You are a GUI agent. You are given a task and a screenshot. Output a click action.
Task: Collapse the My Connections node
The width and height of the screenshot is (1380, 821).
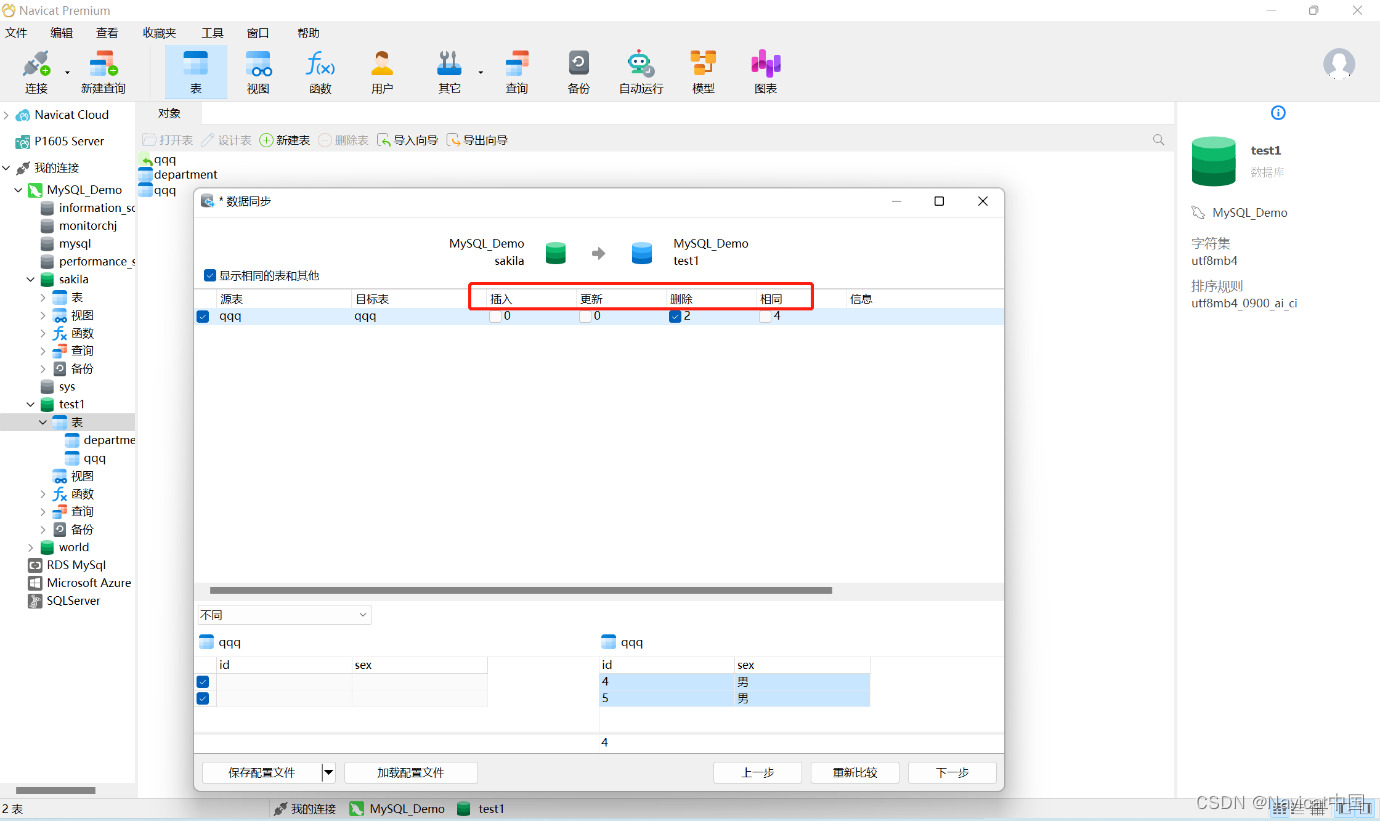(x=7, y=168)
